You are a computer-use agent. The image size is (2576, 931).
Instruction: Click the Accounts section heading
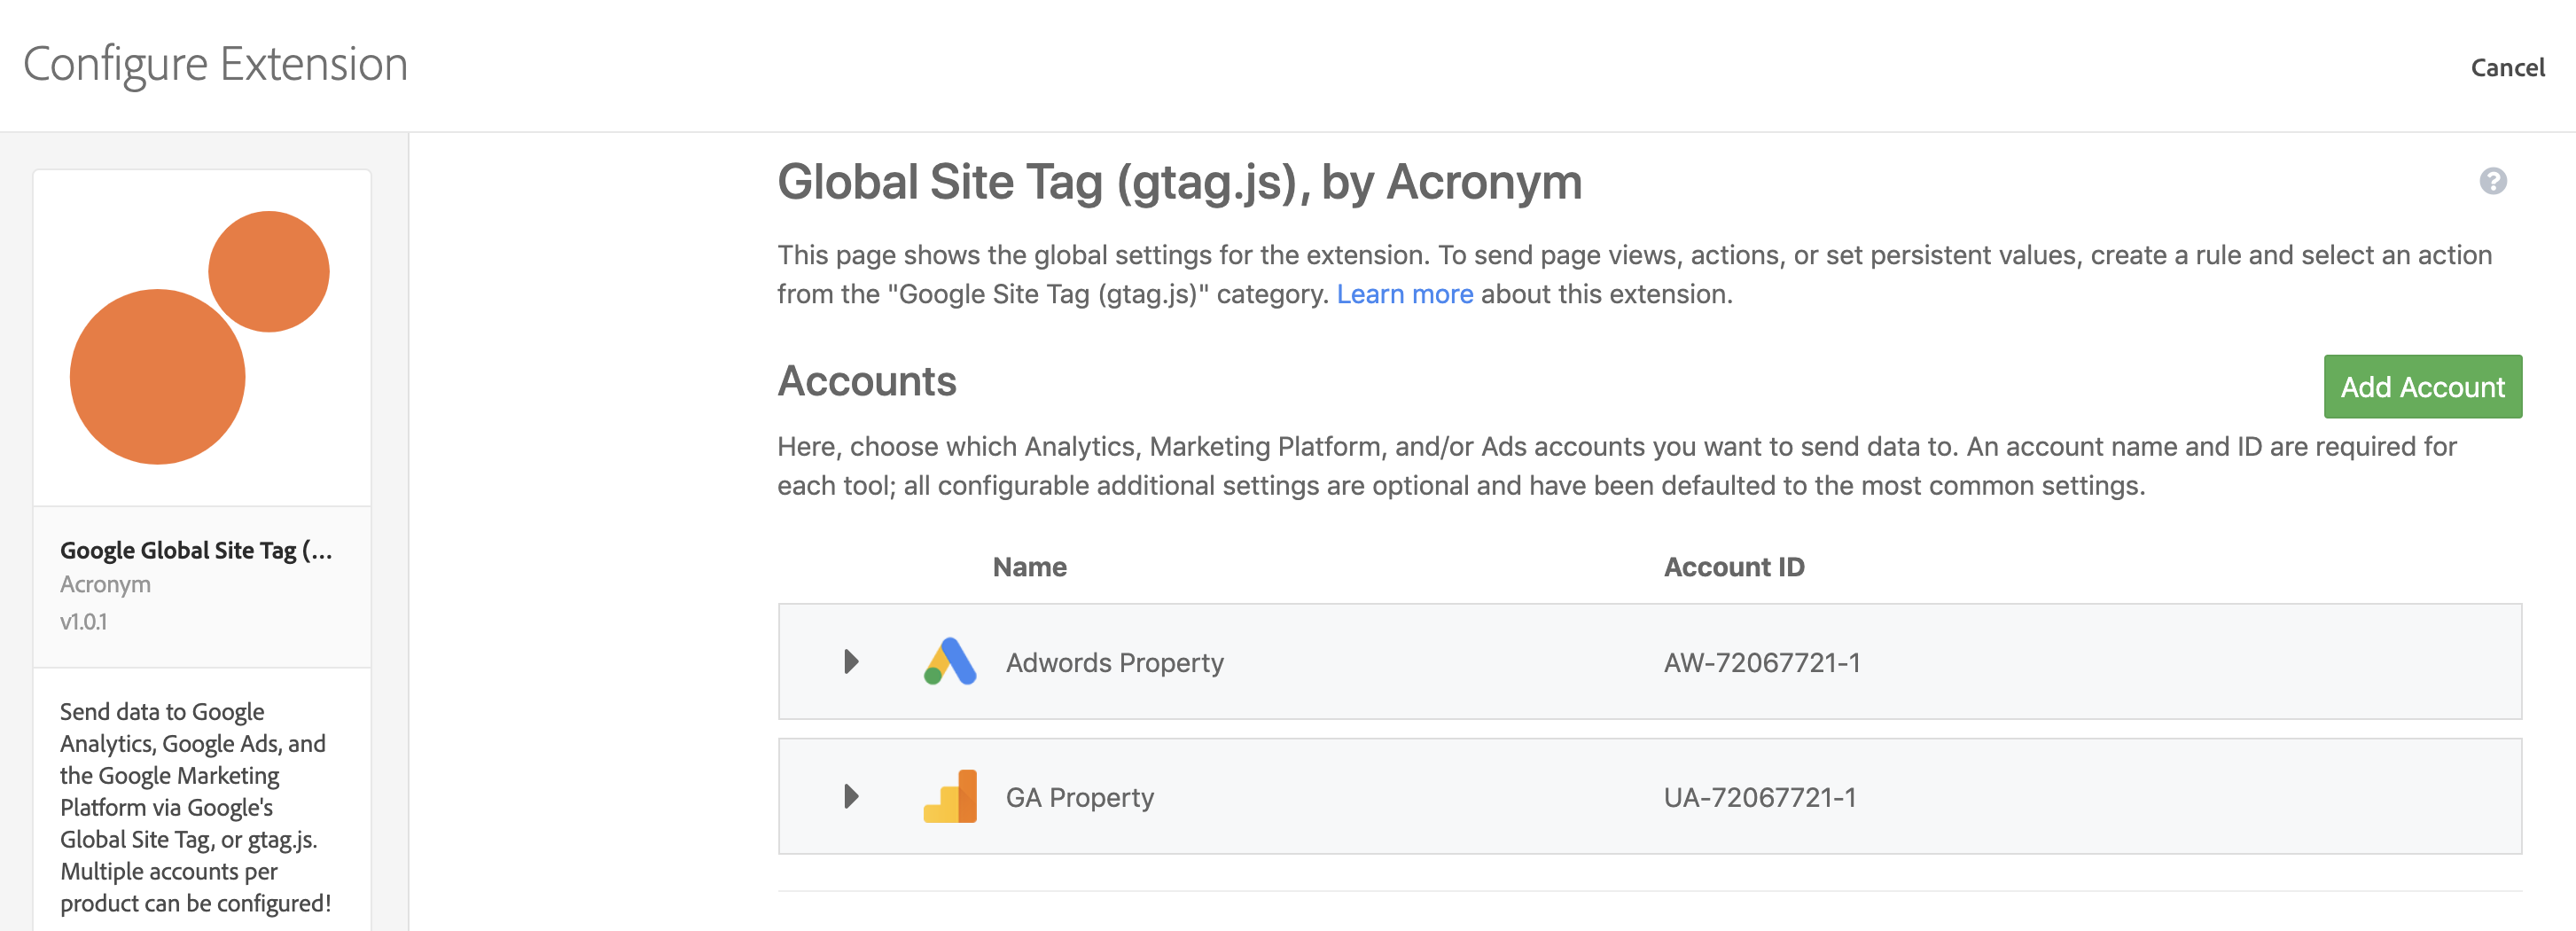pyautogui.click(x=866, y=381)
